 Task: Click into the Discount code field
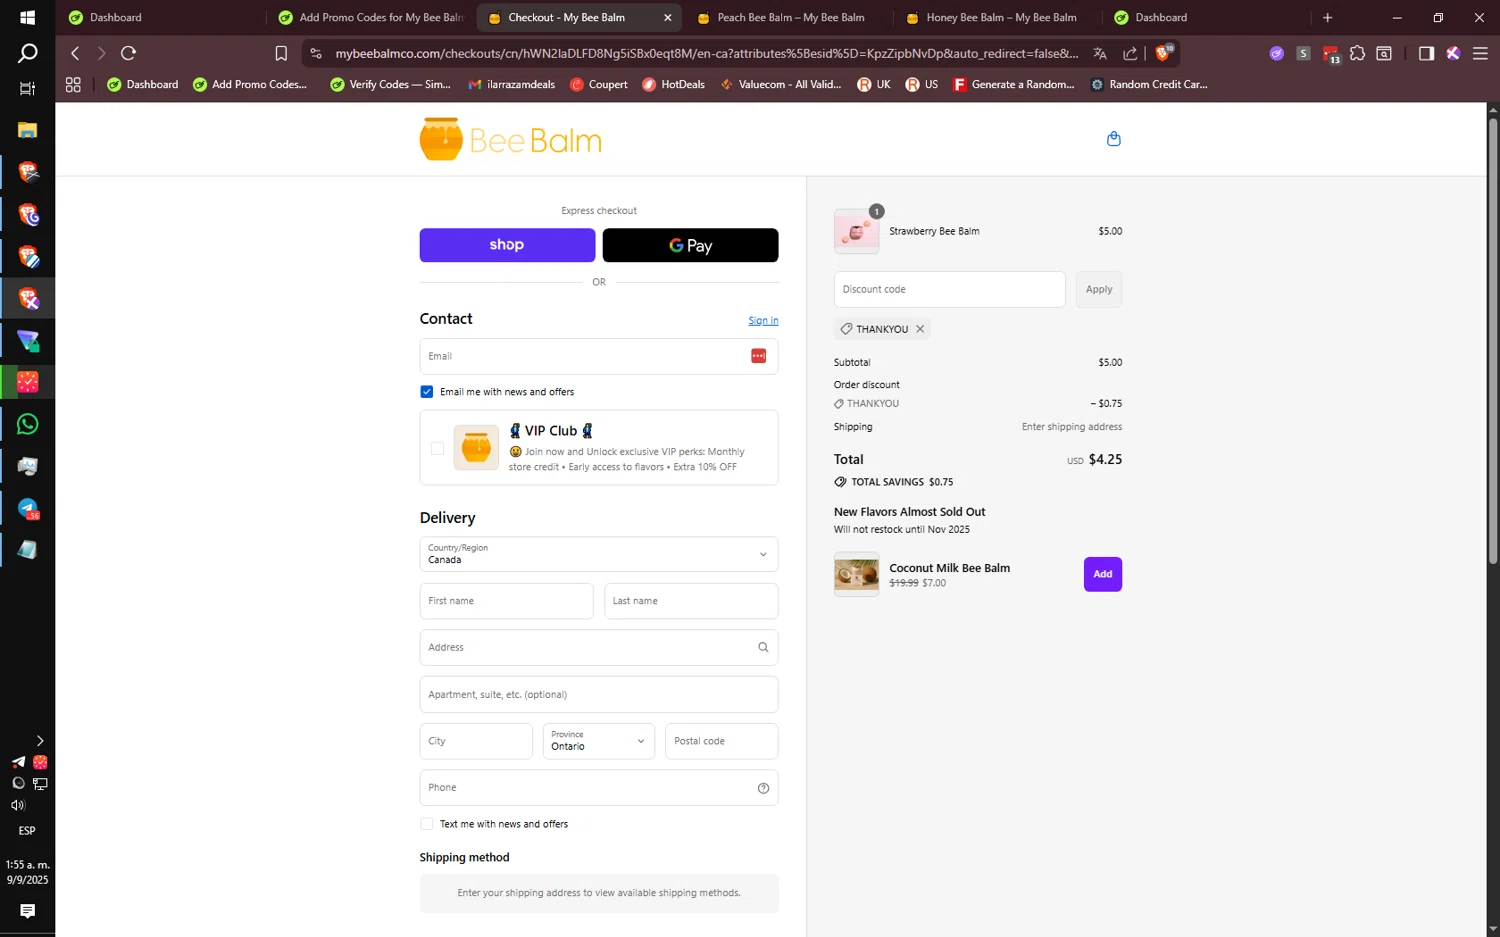[949, 289]
